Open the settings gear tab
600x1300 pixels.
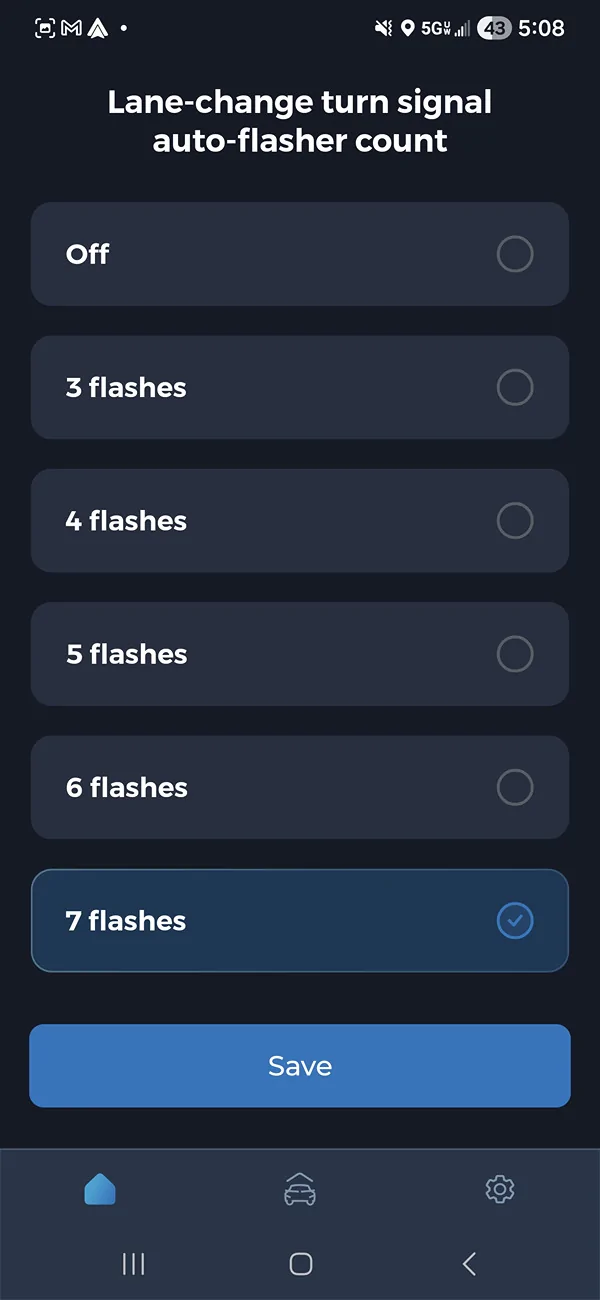point(499,1189)
